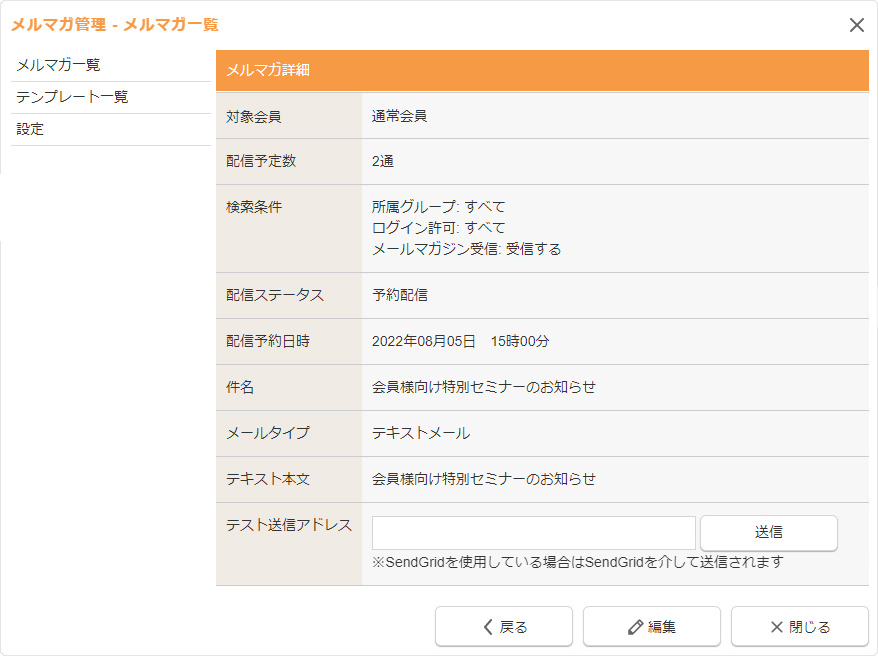Click the back chevron icon beside 戻る
Viewport: 878px width, 658px height.
click(x=488, y=627)
